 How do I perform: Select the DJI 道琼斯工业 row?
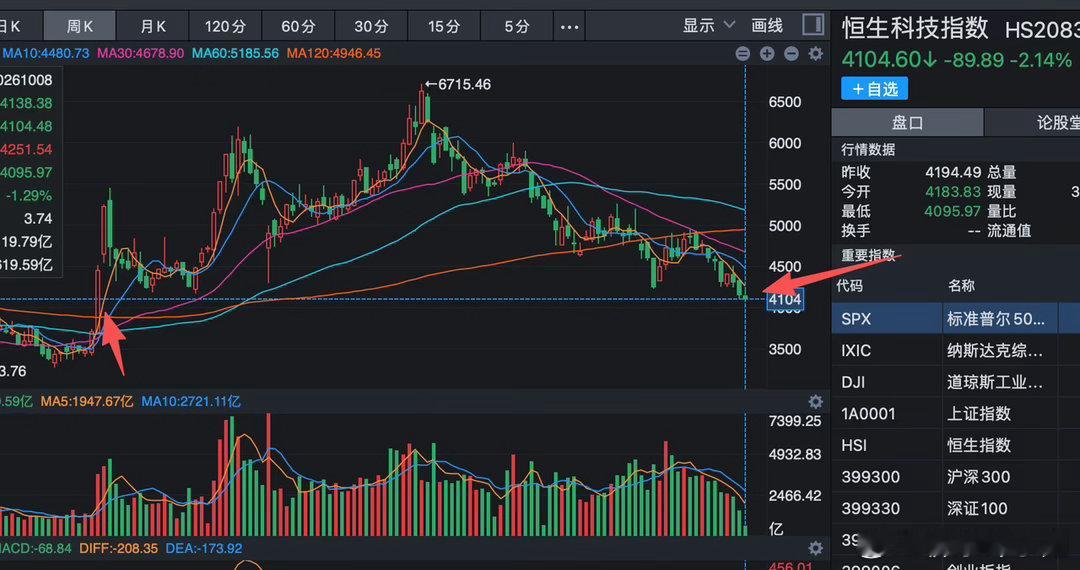point(956,382)
